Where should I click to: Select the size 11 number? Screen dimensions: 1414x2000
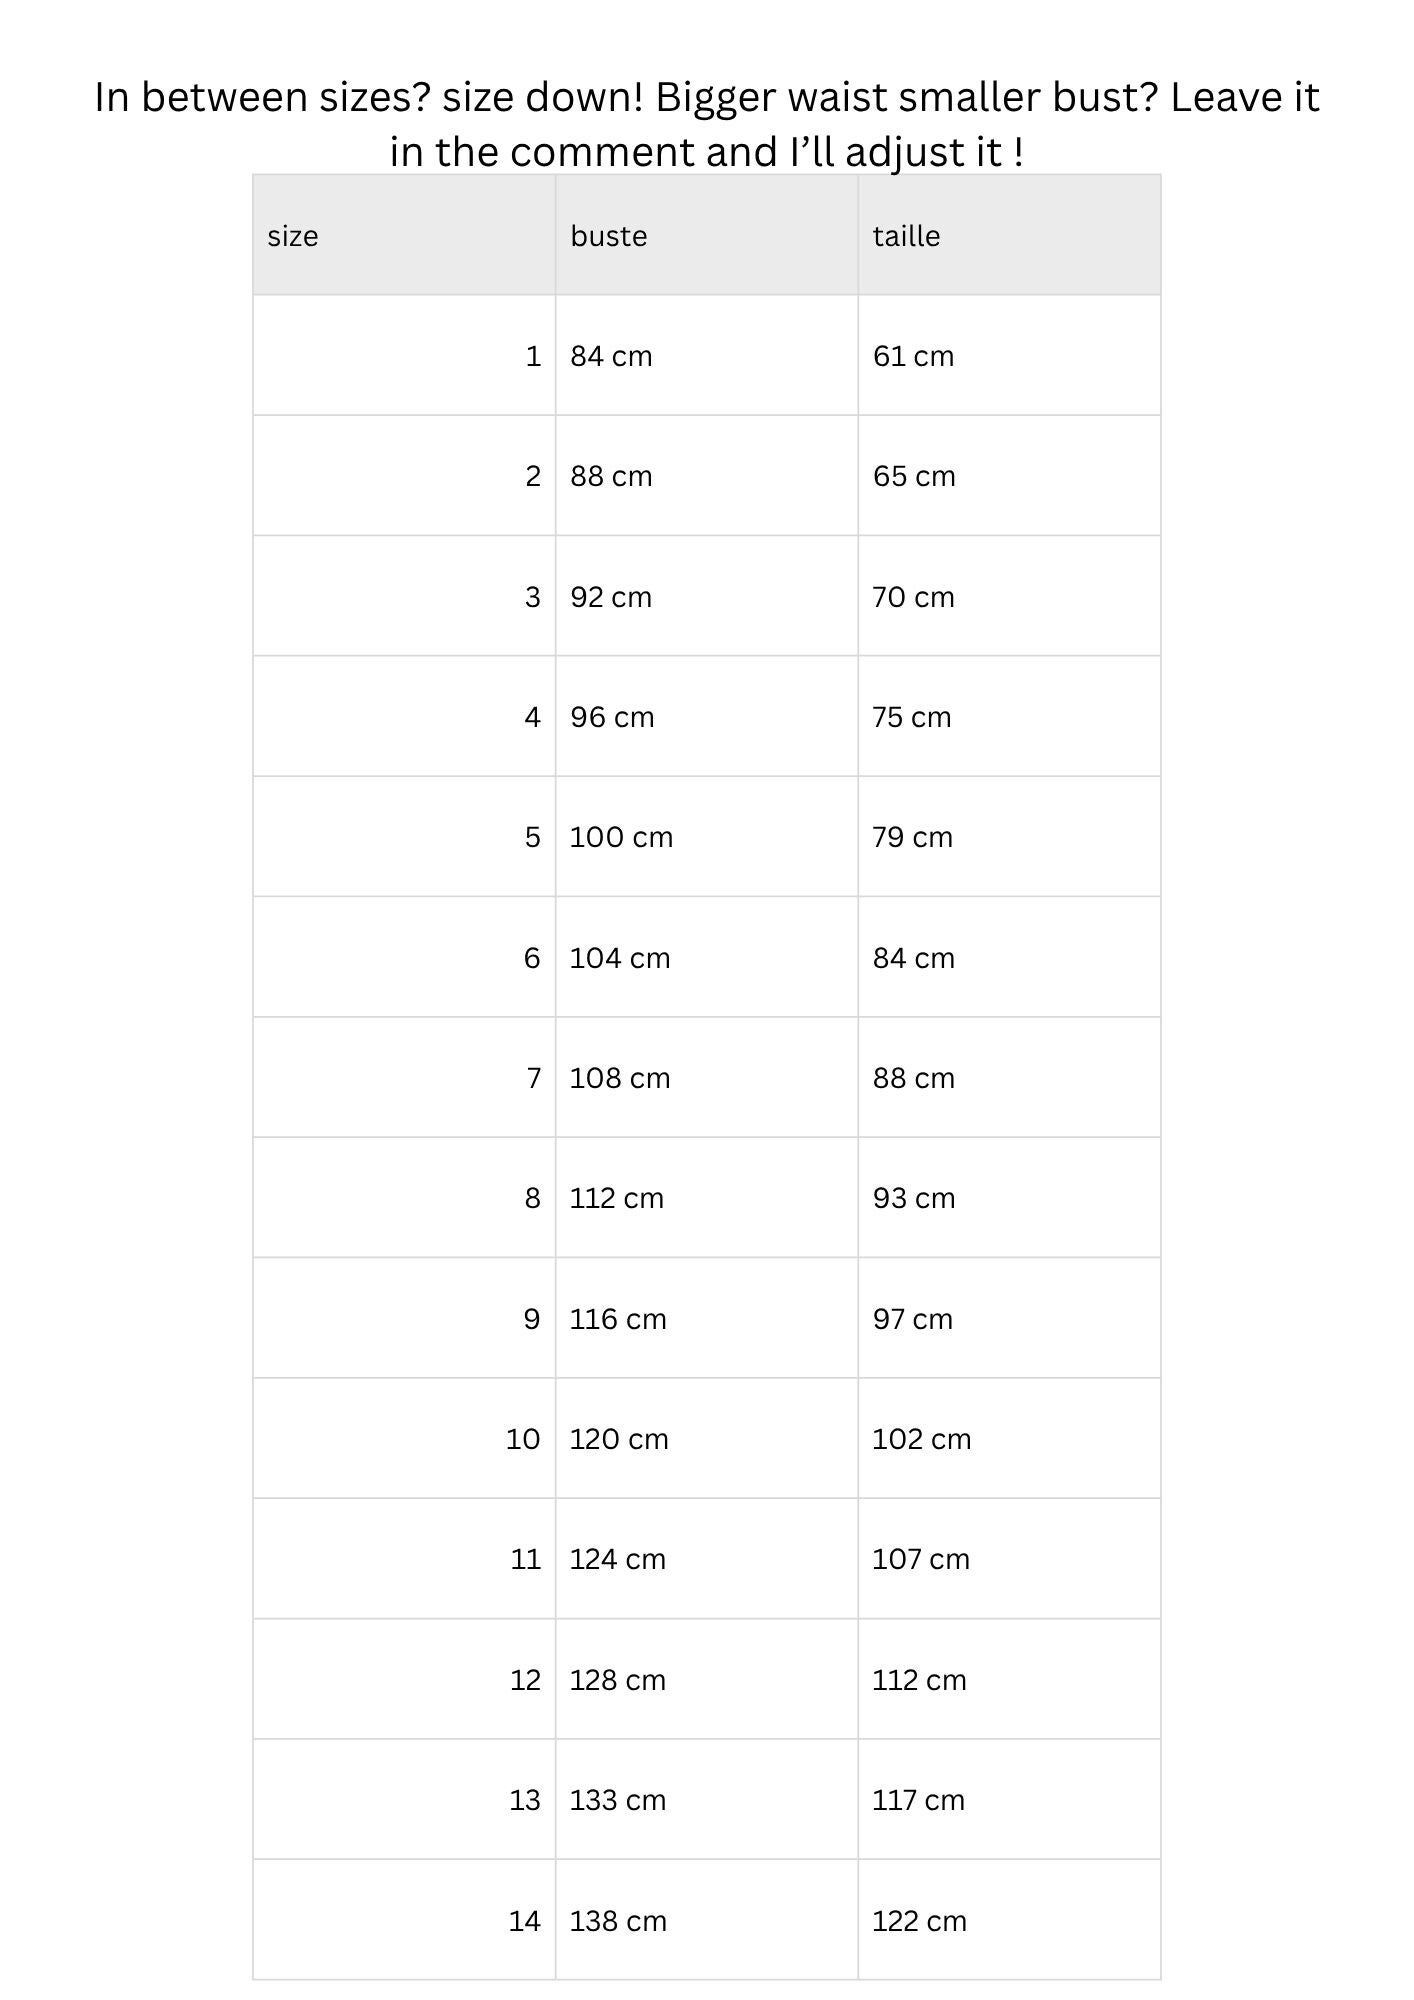tap(526, 1559)
